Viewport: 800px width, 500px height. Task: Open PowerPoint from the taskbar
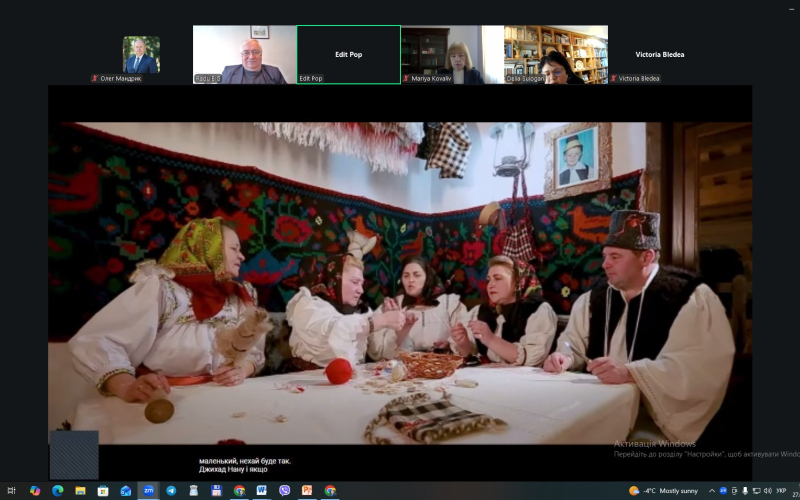tap(307, 490)
